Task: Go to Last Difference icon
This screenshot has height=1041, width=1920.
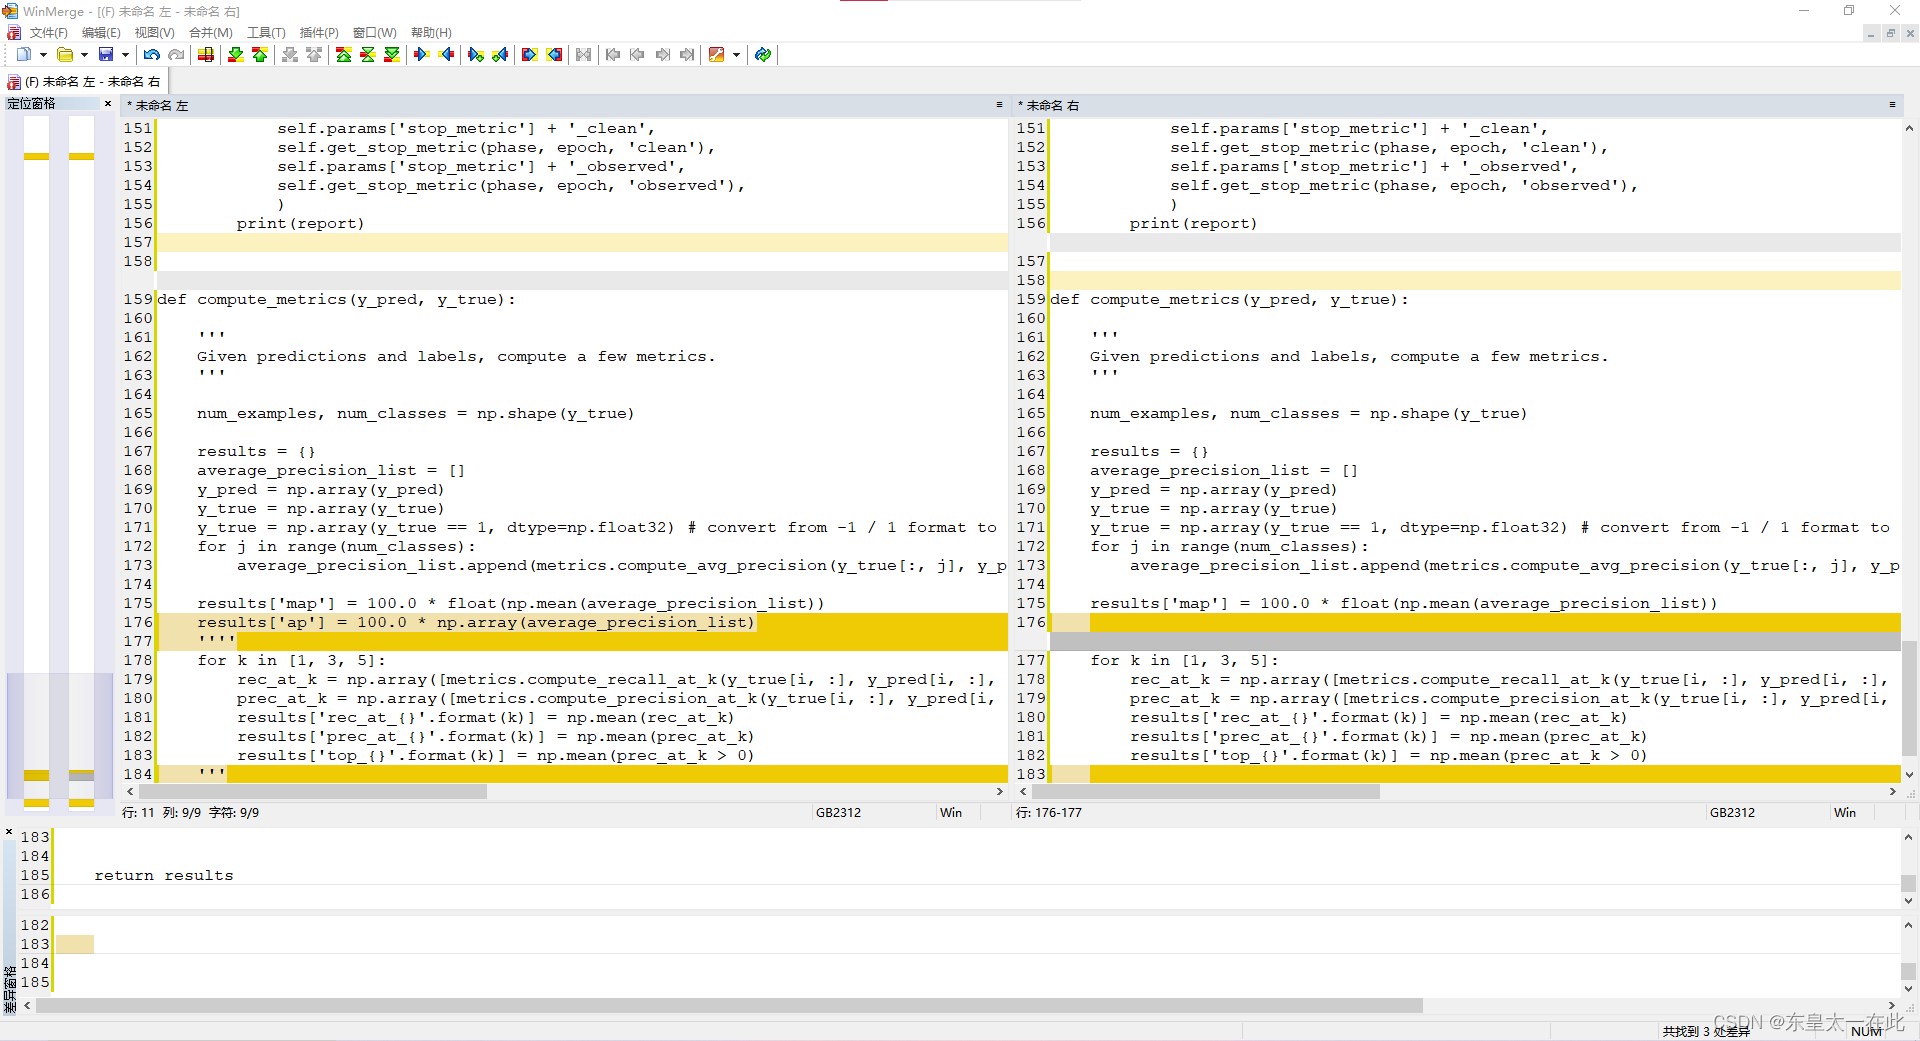Action: (392, 55)
